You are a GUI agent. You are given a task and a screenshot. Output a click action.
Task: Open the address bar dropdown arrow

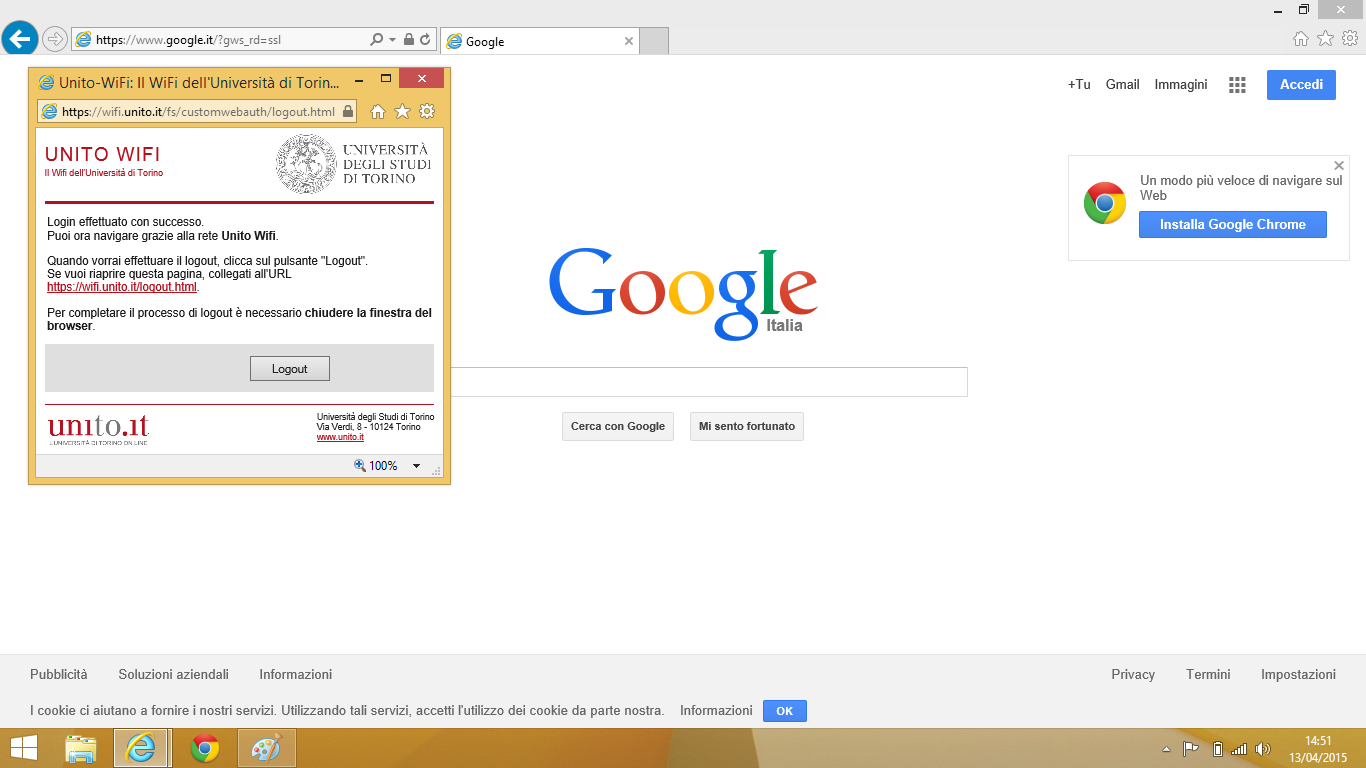(392, 40)
